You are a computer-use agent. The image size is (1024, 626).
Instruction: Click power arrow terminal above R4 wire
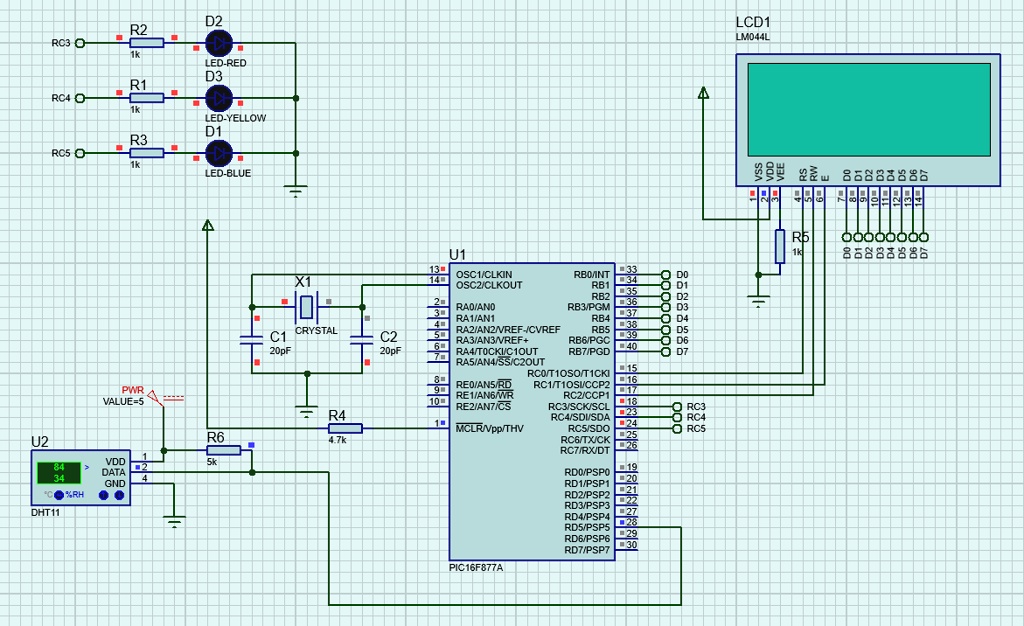(x=208, y=225)
